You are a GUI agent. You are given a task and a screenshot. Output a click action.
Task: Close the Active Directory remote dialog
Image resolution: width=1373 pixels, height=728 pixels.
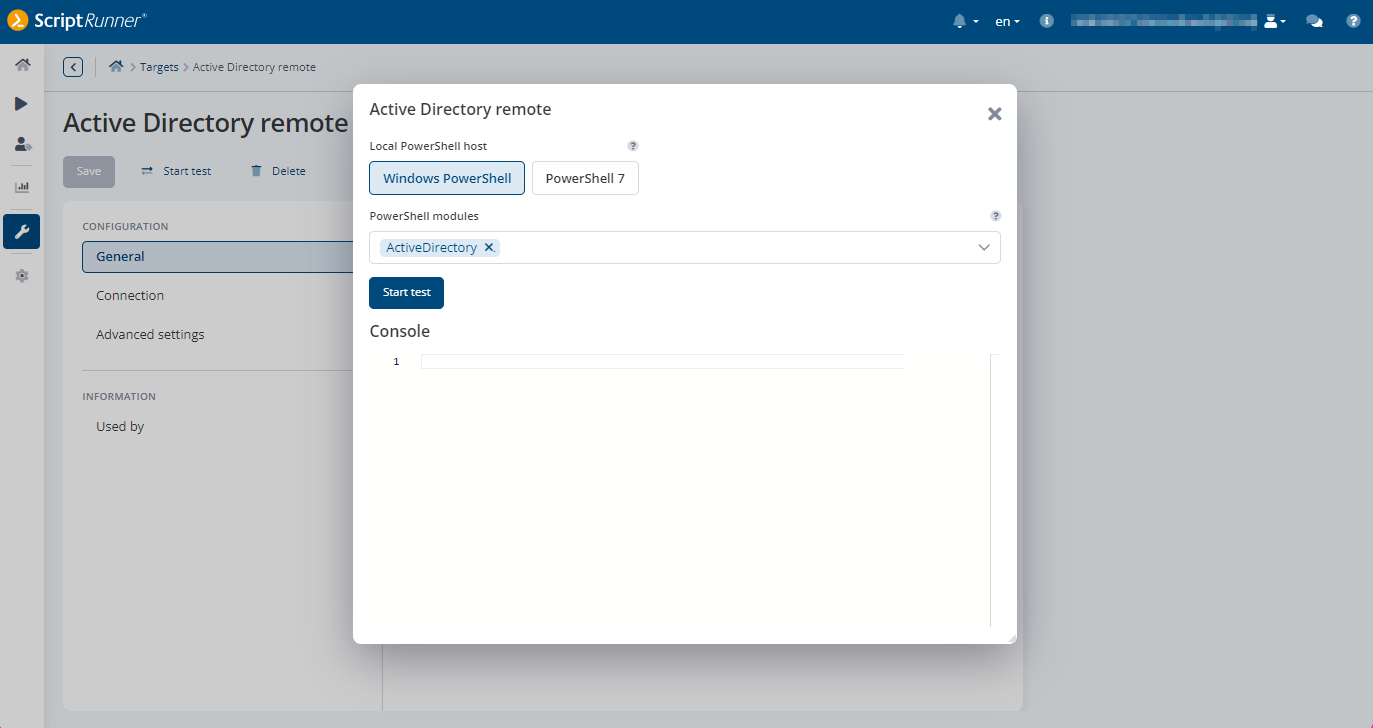pyautogui.click(x=994, y=114)
